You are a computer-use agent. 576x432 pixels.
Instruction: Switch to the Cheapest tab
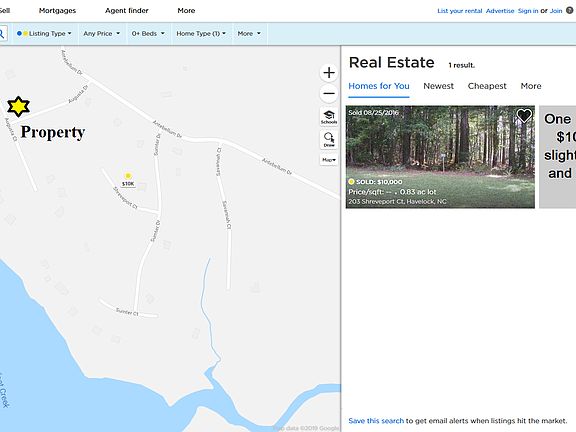pyautogui.click(x=487, y=86)
